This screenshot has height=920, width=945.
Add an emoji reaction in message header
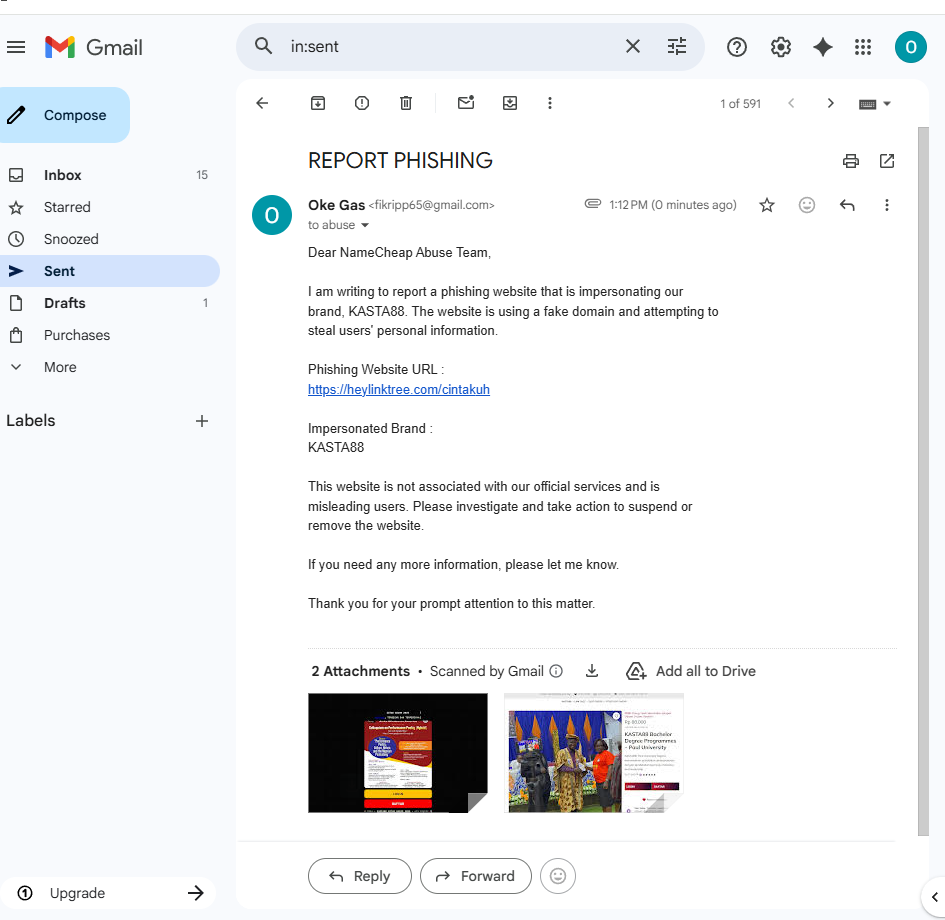coord(806,205)
